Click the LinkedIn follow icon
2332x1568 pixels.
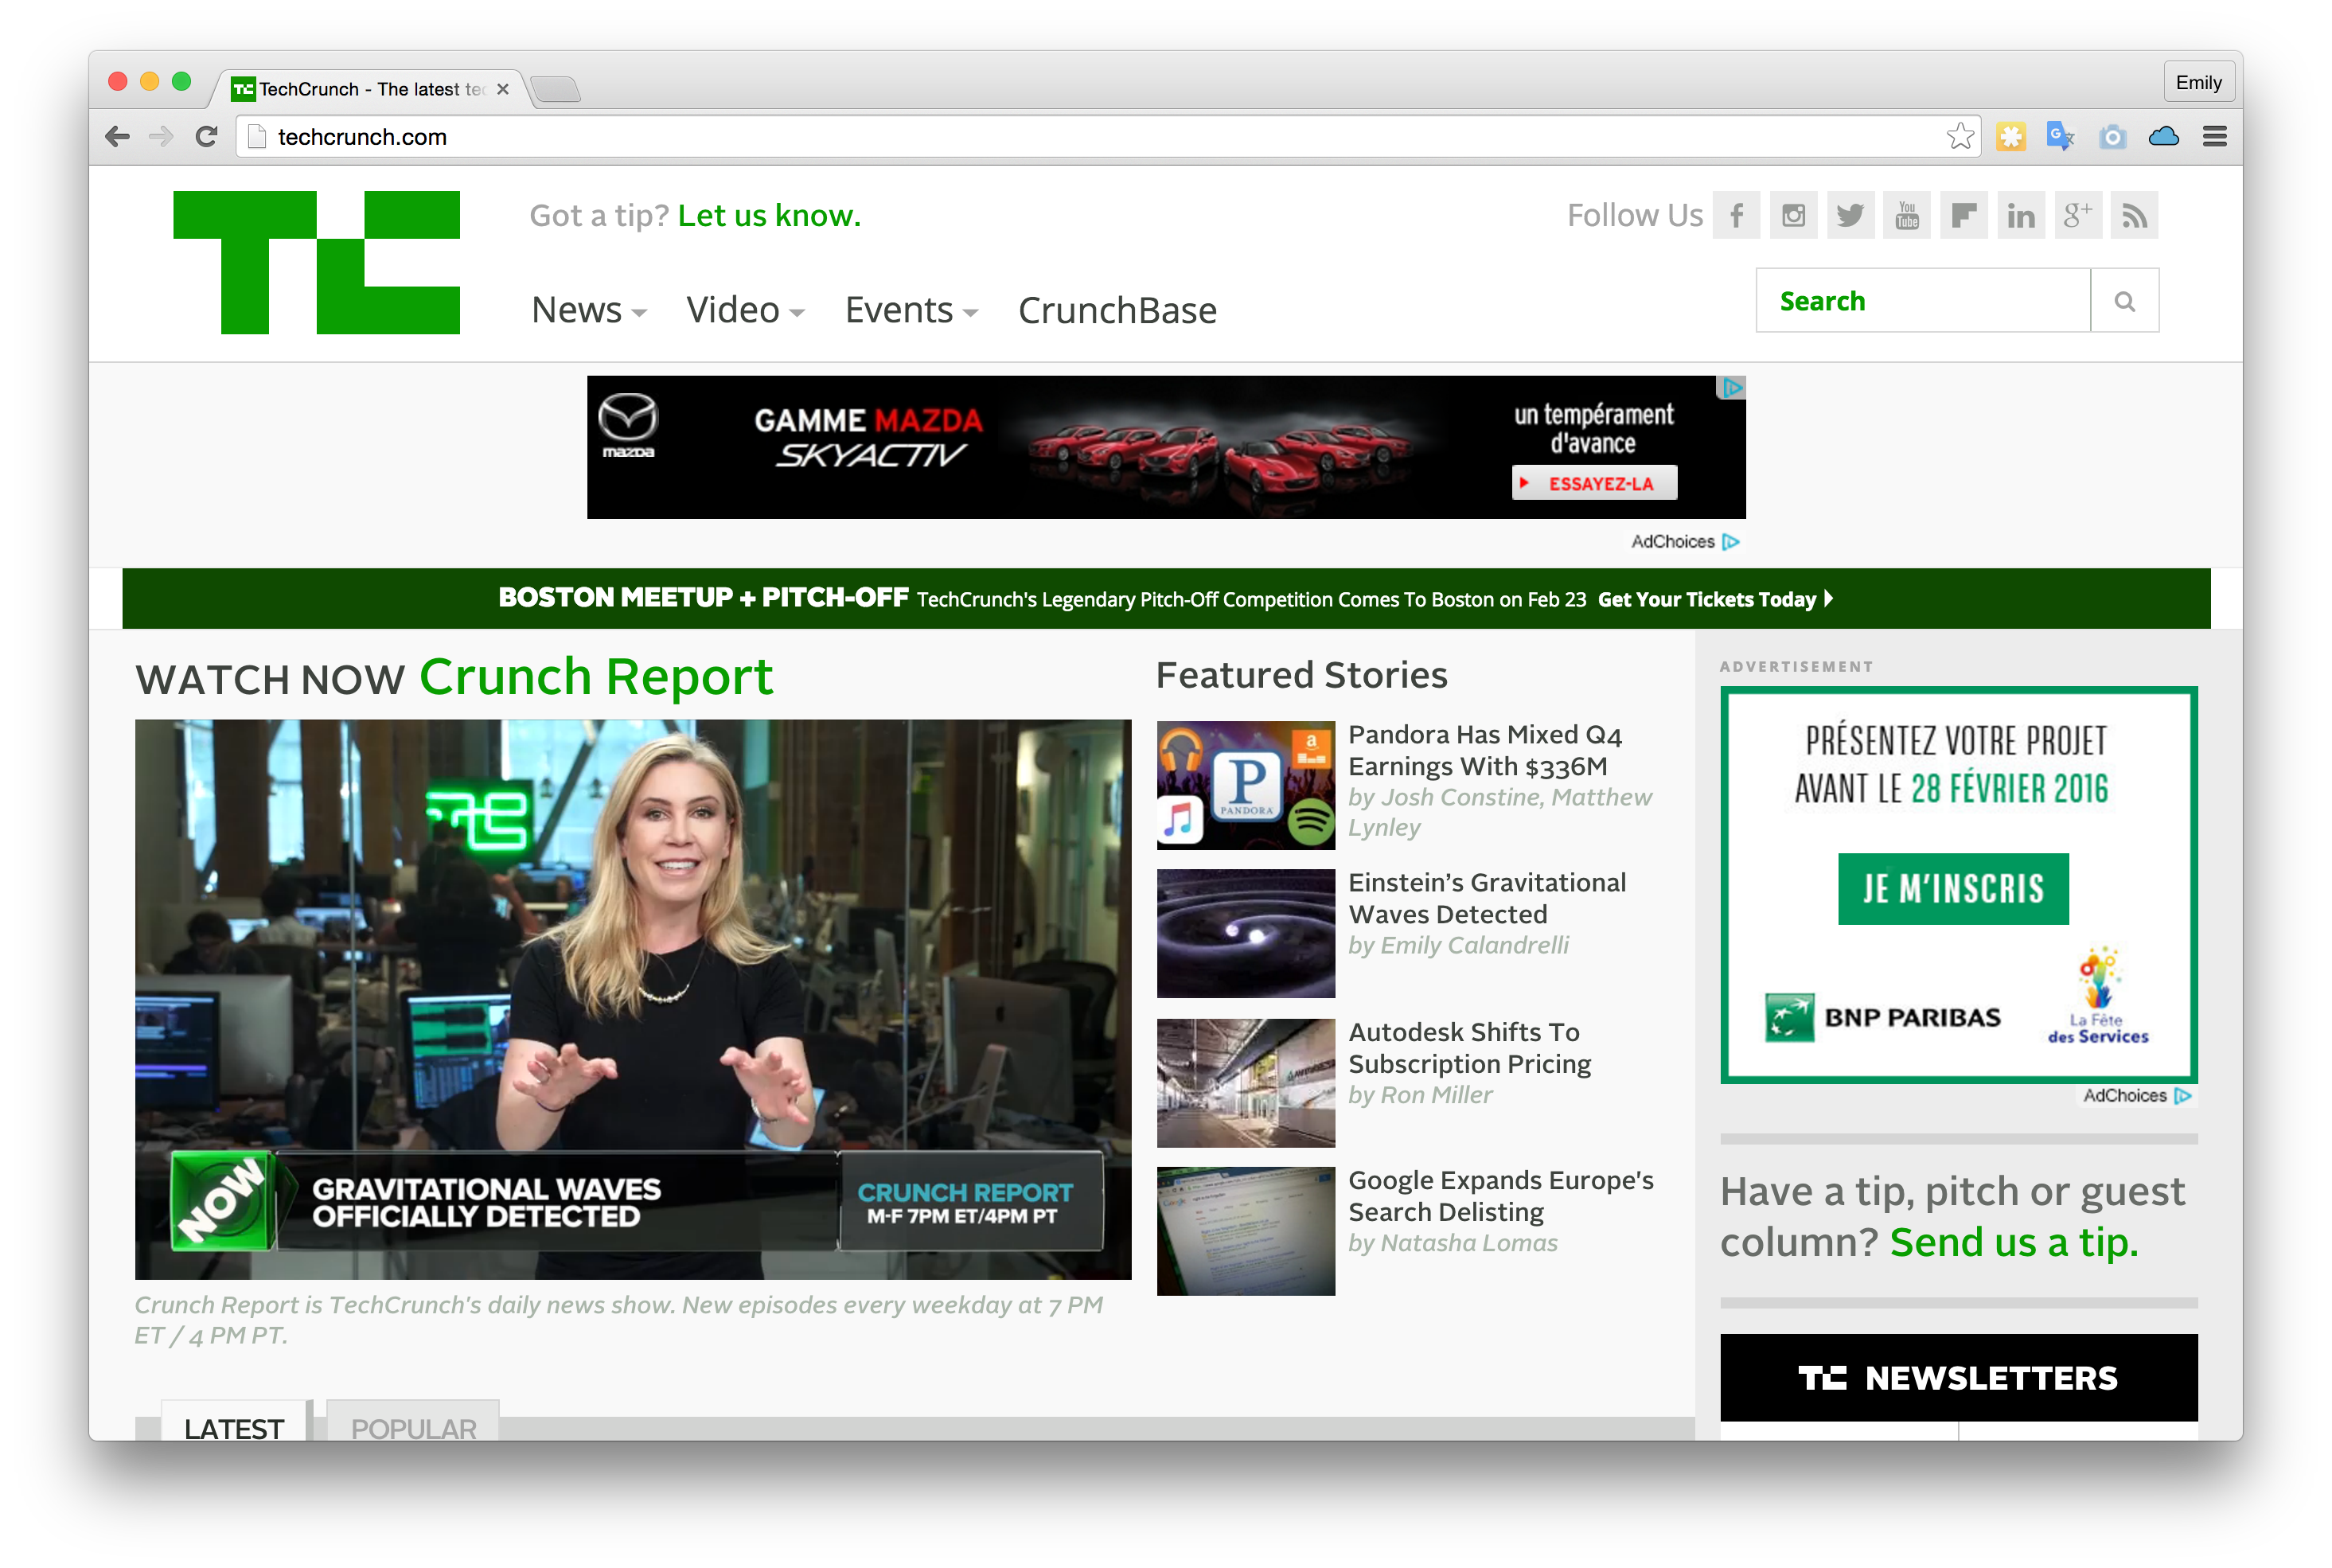(2021, 215)
